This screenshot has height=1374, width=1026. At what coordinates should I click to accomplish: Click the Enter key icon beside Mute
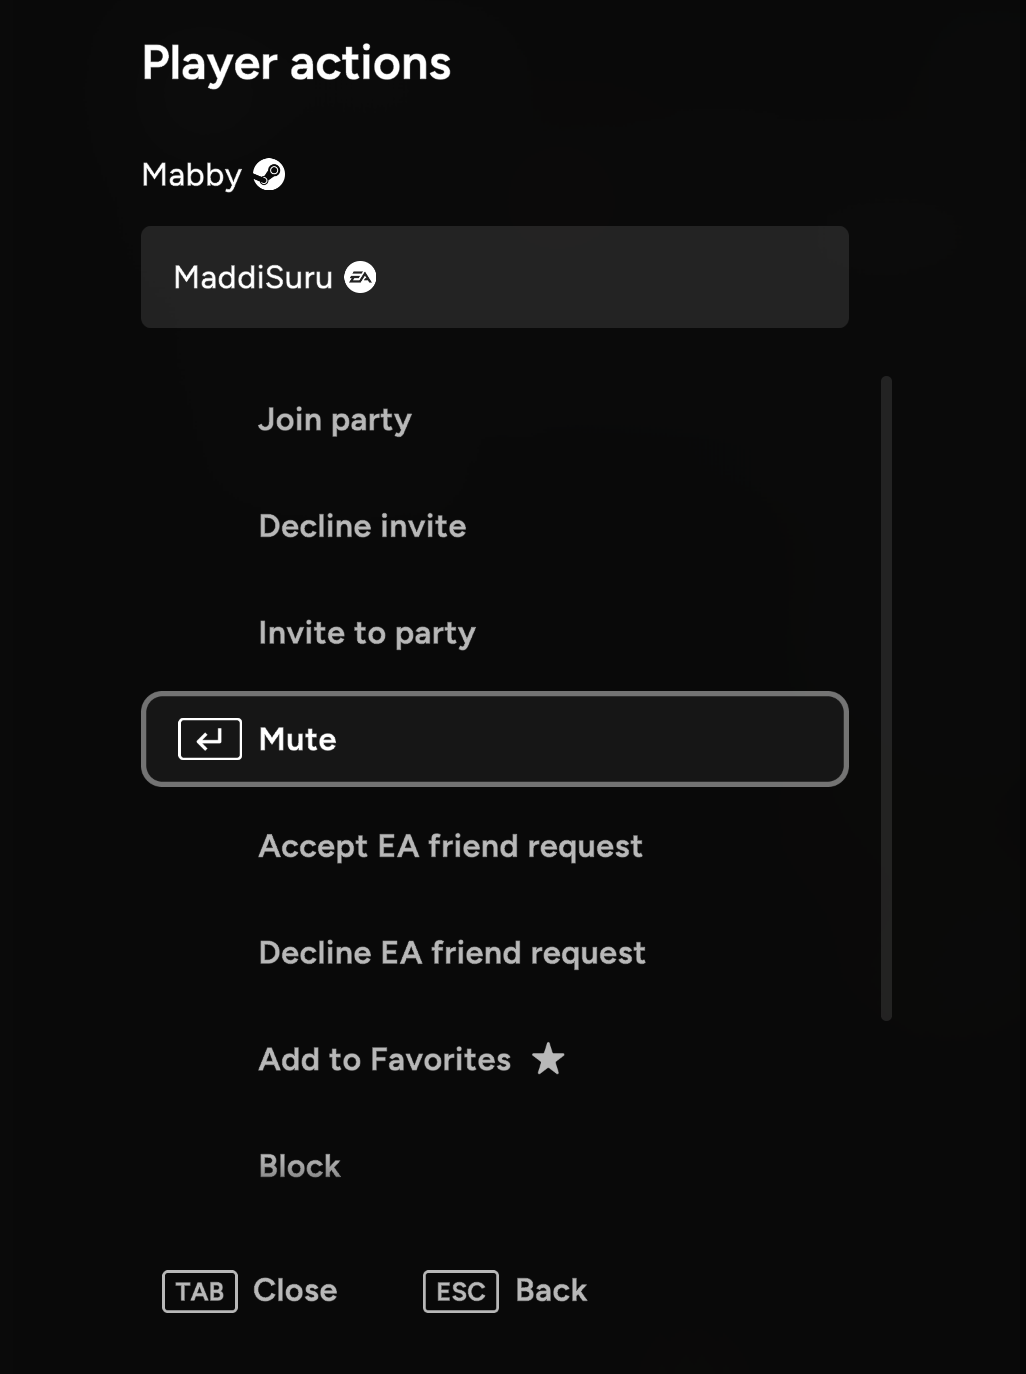(210, 739)
